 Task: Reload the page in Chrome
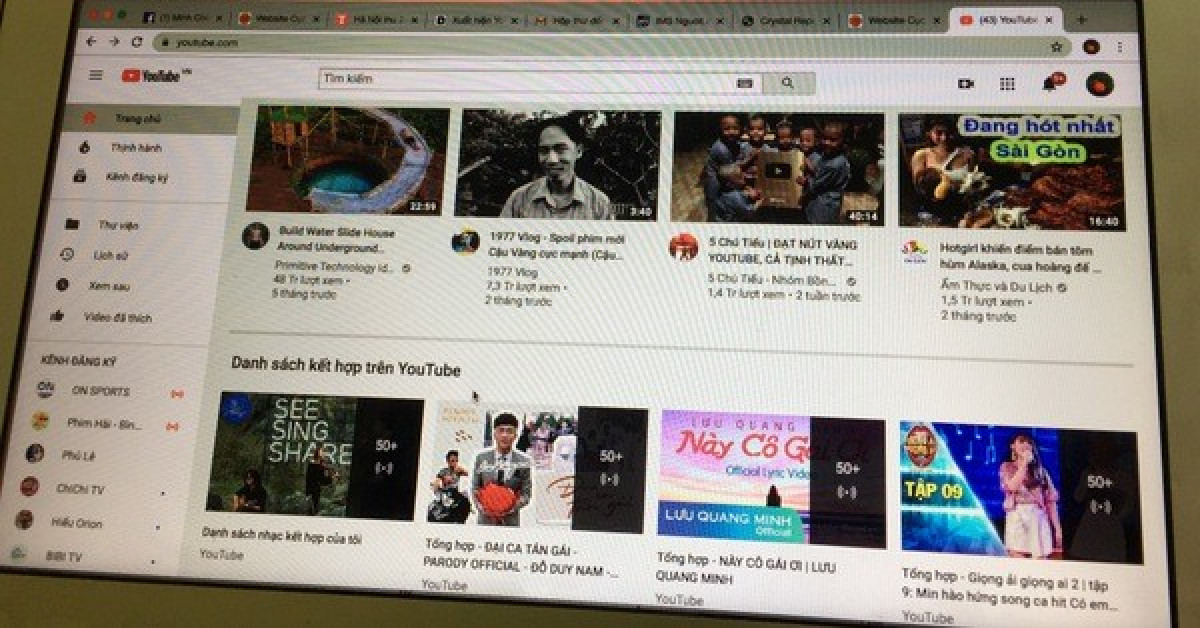coord(137,42)
